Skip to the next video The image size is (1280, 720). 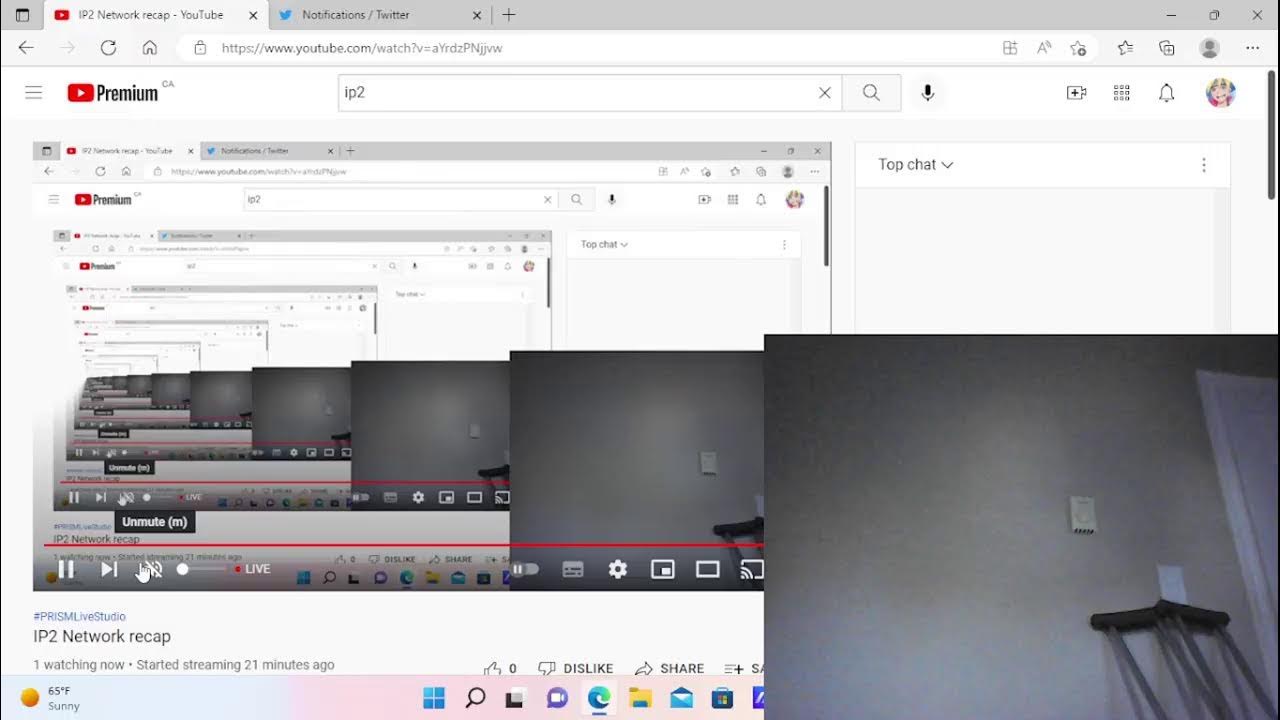pos(109,569)
